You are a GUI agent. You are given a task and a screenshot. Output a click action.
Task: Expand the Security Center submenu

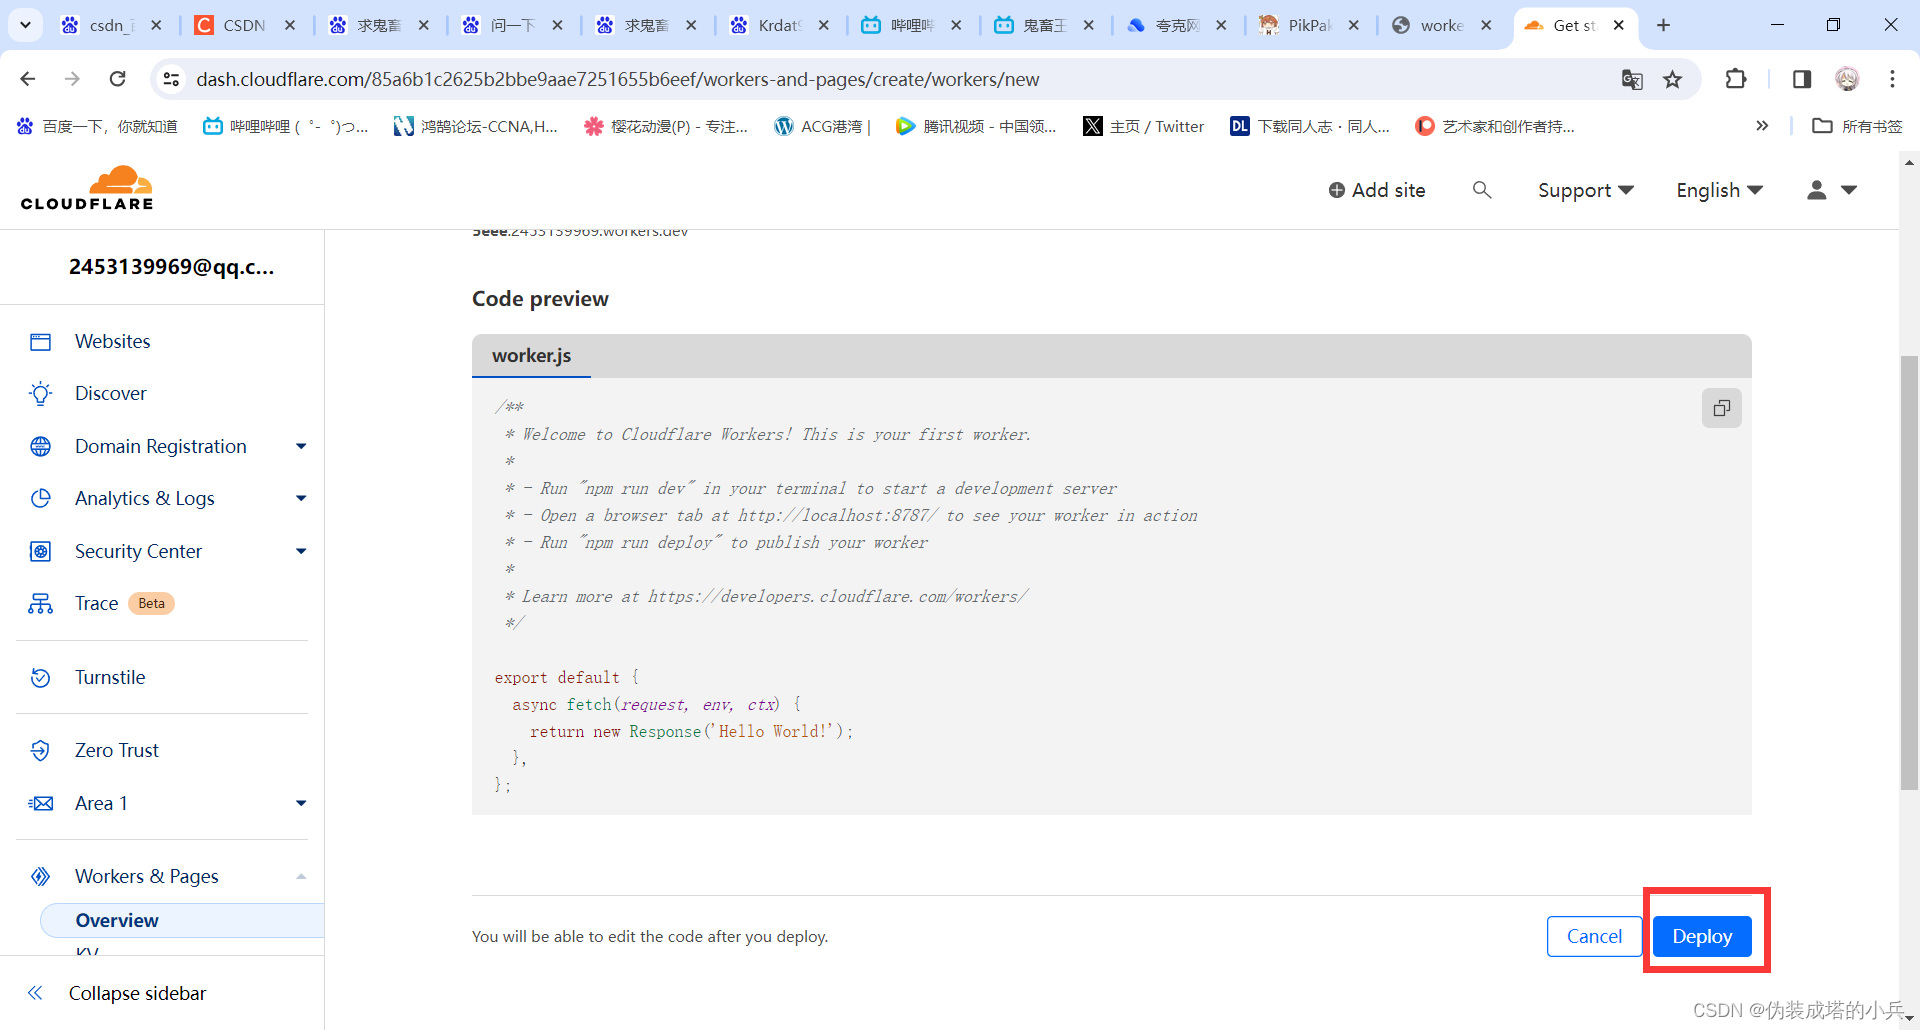pos(301,552)
